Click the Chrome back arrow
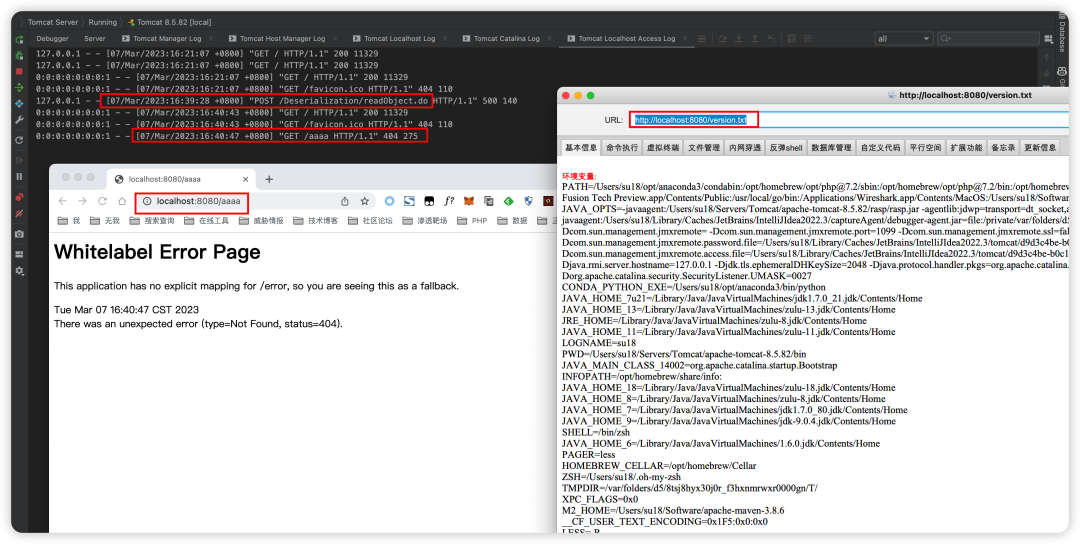 [x=63, y=201]
